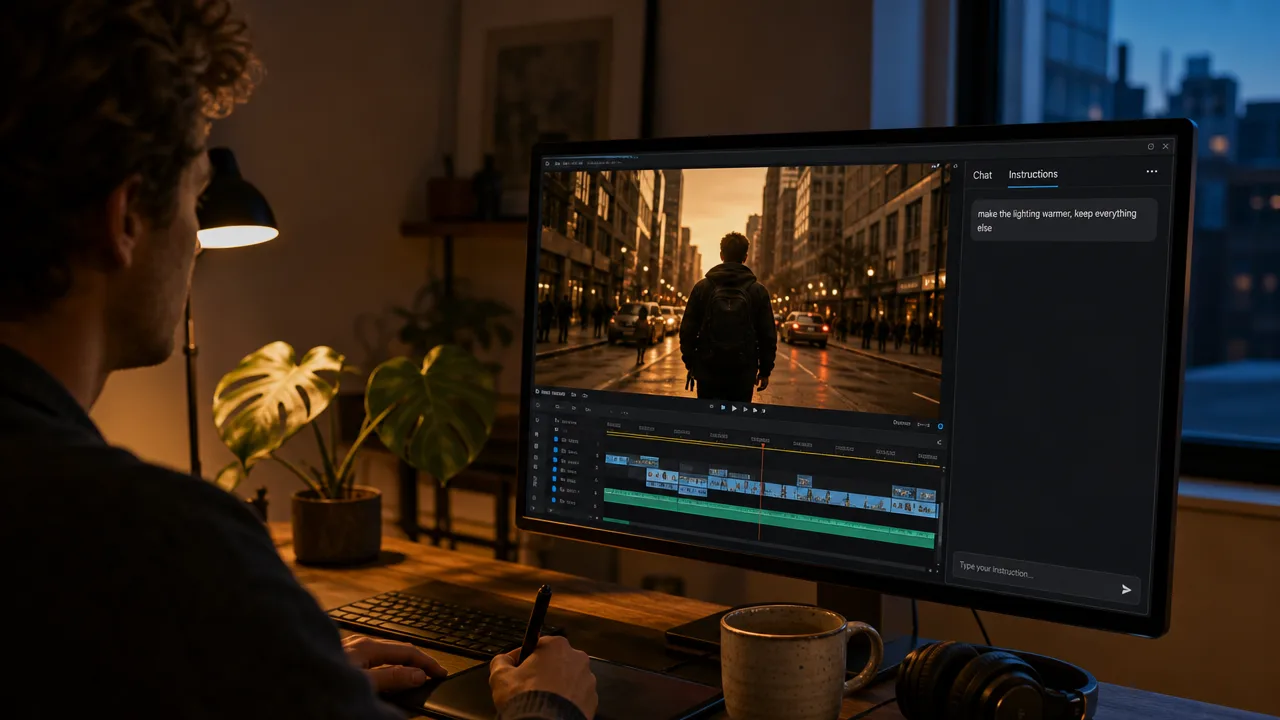Click the blue circular icon right of the timeline header
This screenshot has height=720, width=1280.
pyautogui.click(x=940, y=426)
